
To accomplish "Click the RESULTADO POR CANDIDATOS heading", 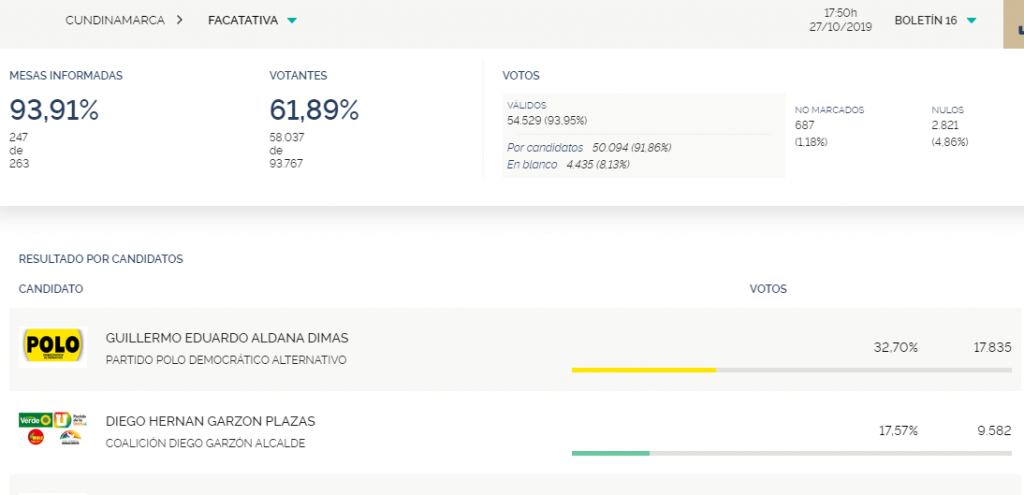I will 101,259.
